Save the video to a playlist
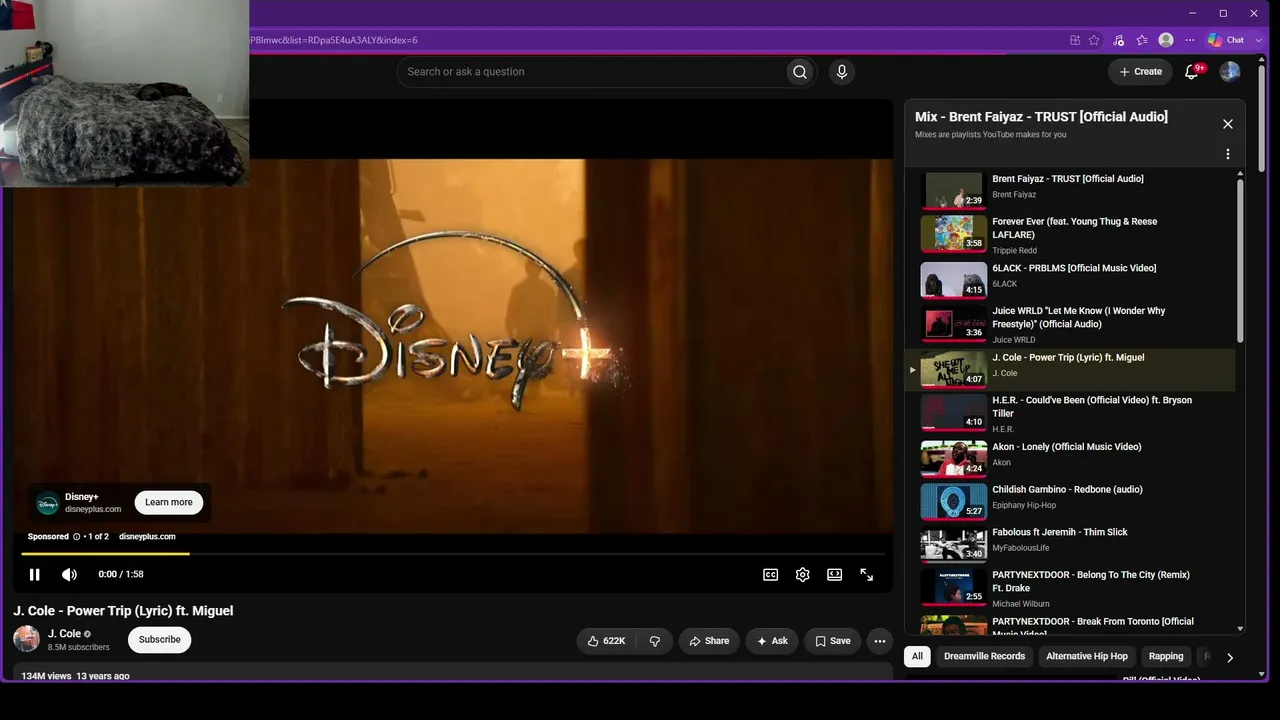 click(x=832, y=641)
